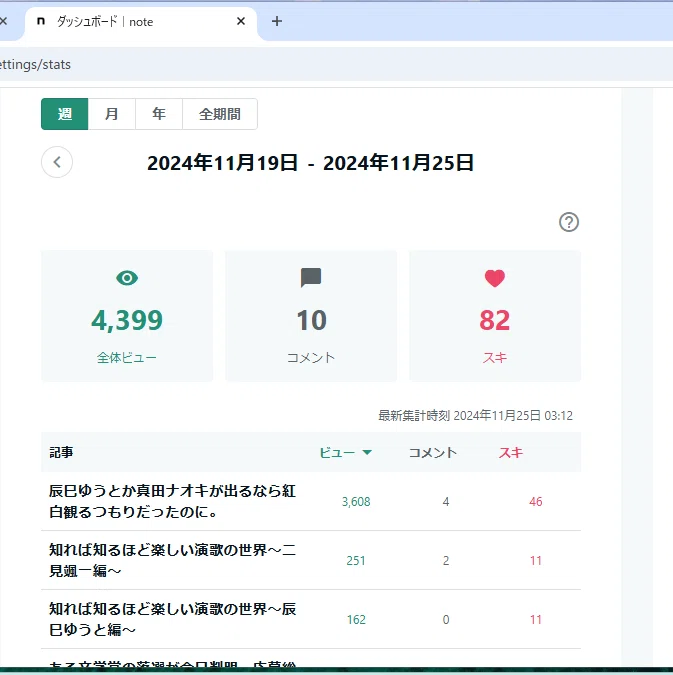
Task: Click the date range 2024年11月19日 - 2024年11月25日
Action: (x=310, y=163)
